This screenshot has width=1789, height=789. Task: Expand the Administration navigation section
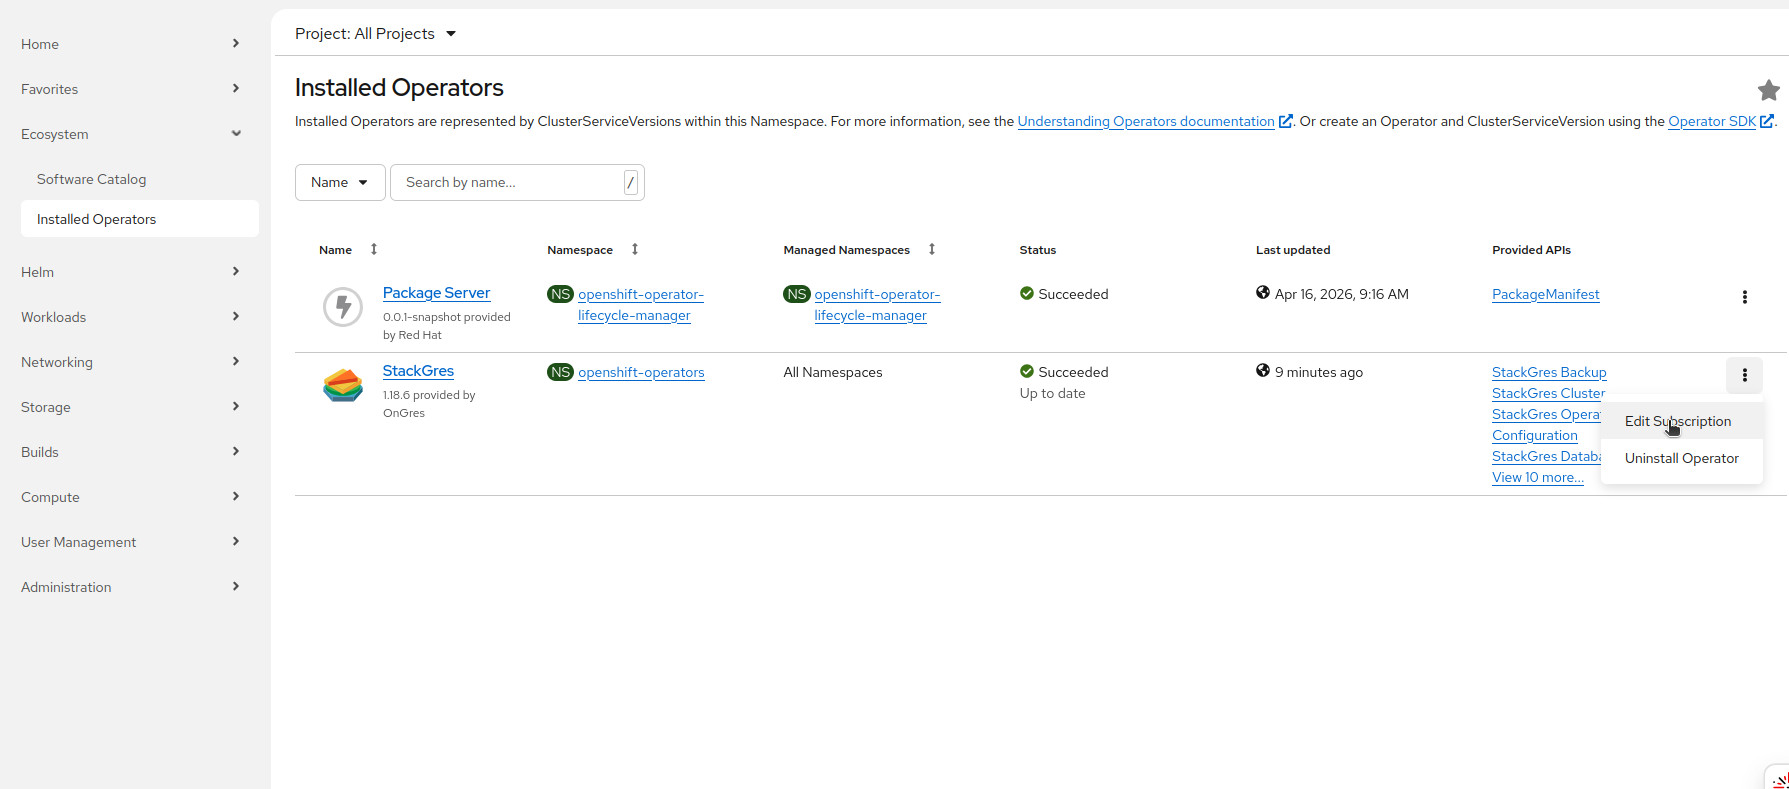pos(130,587)
